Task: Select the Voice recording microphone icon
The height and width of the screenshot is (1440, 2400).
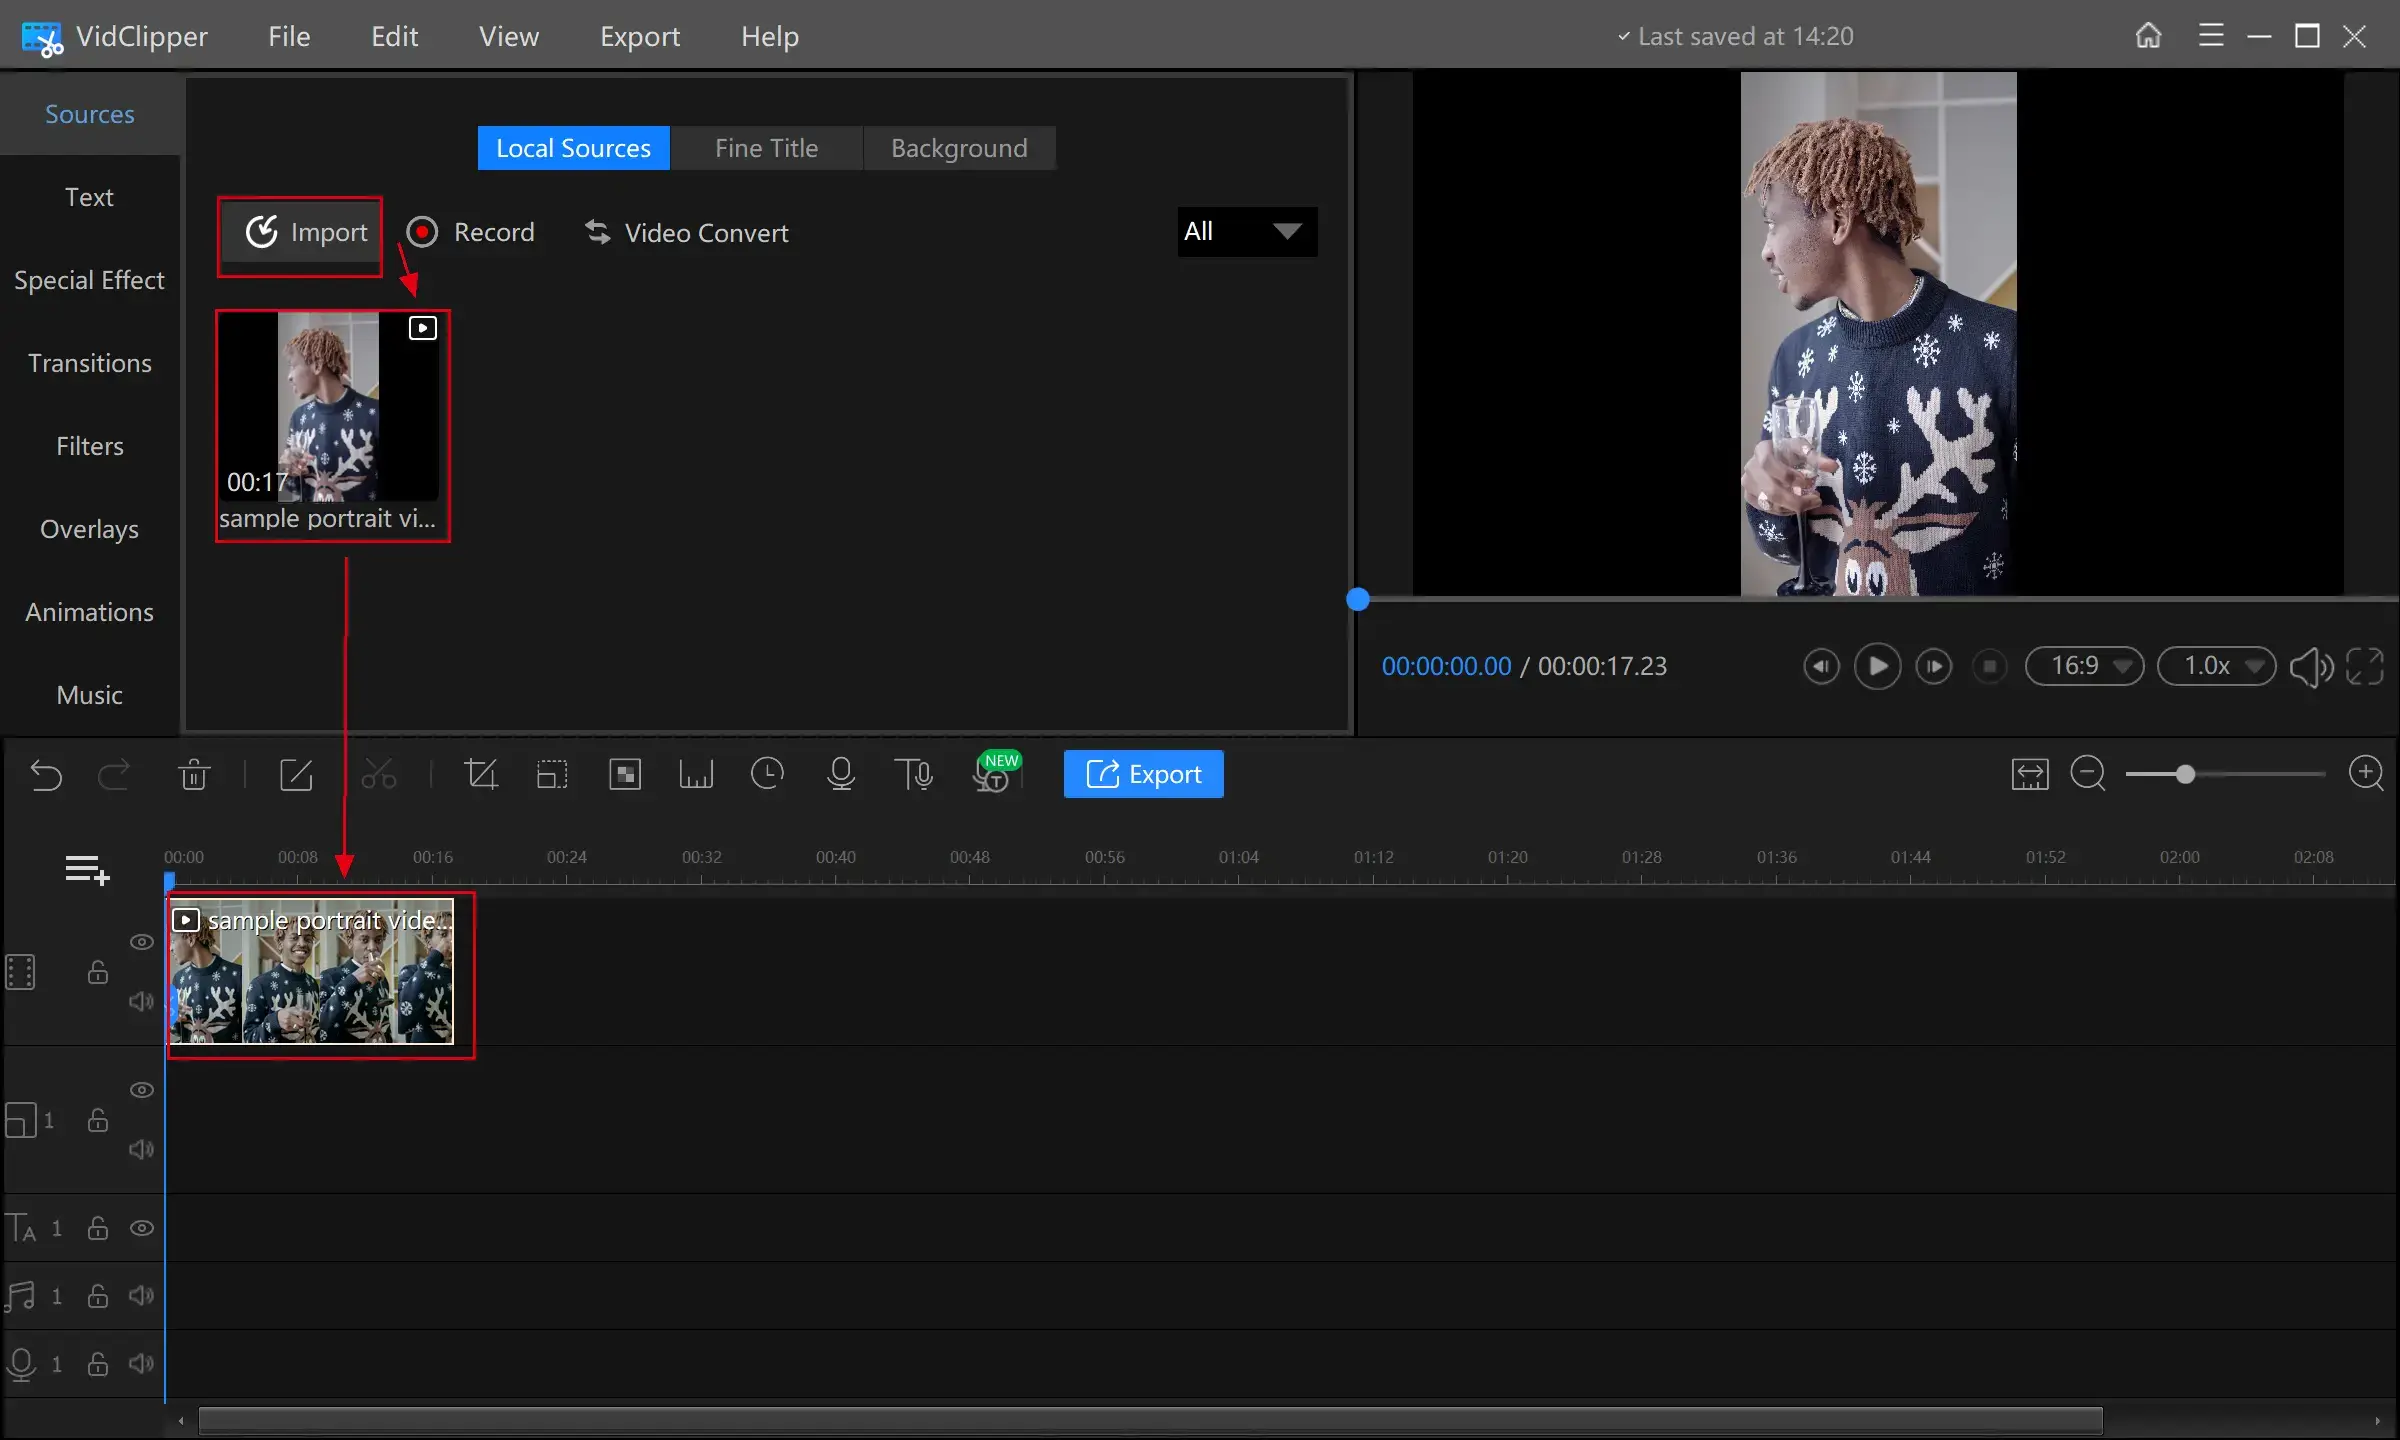Action: [x=842, y=775]
